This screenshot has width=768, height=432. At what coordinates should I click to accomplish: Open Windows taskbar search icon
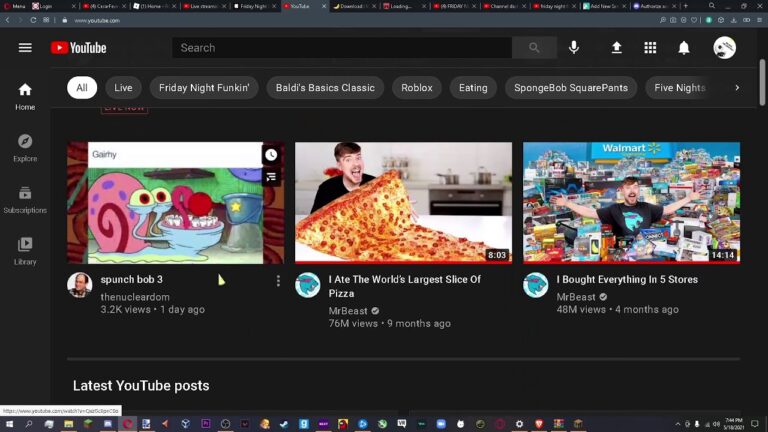(x=29, y=424)
